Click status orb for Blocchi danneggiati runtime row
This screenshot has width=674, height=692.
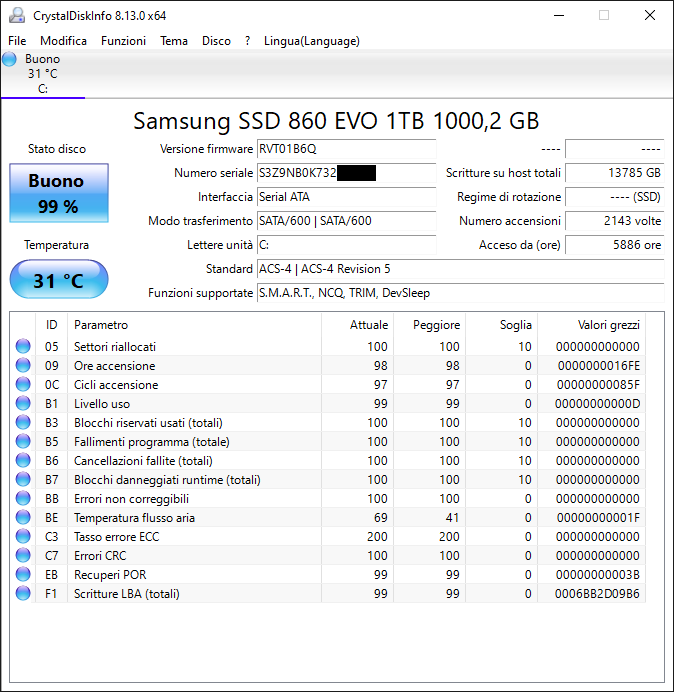[23, 479]
